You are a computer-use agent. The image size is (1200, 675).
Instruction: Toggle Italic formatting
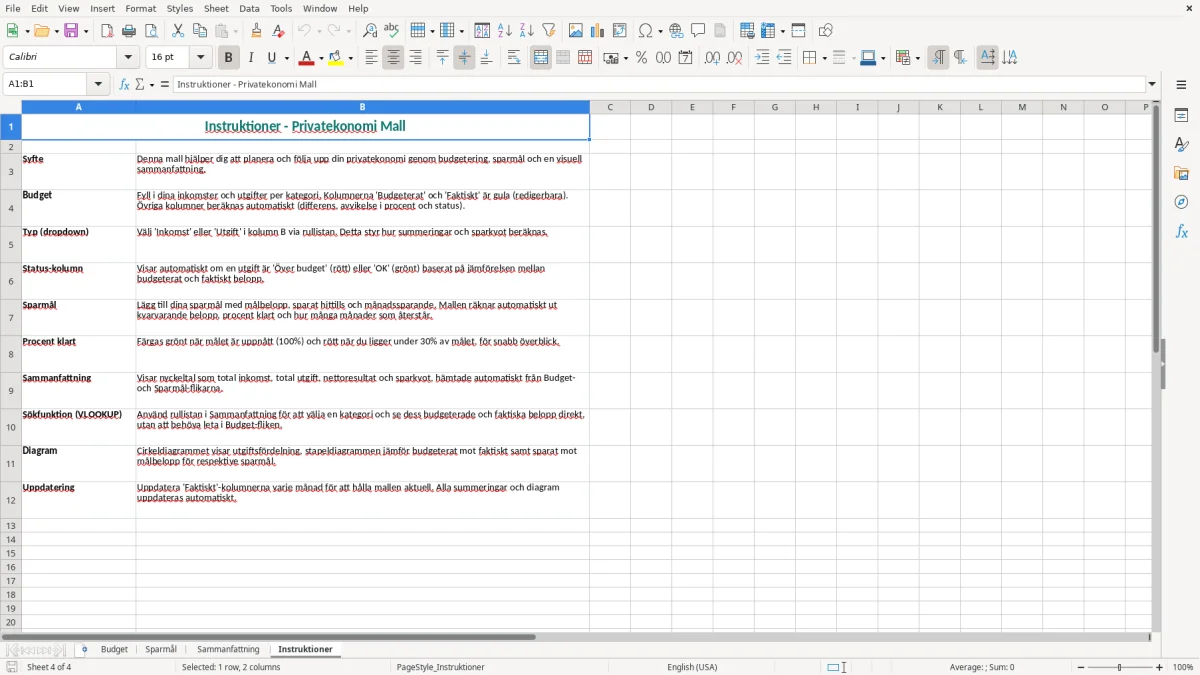251,58
